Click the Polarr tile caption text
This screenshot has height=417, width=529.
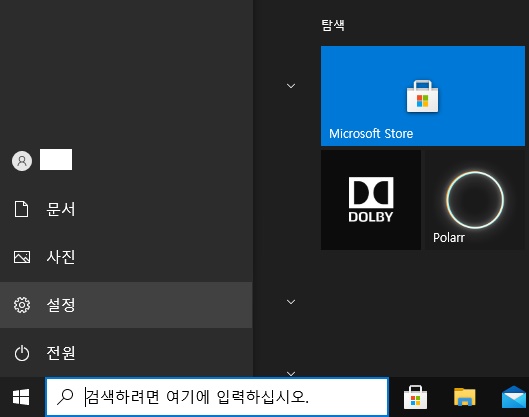coord(449,238)
